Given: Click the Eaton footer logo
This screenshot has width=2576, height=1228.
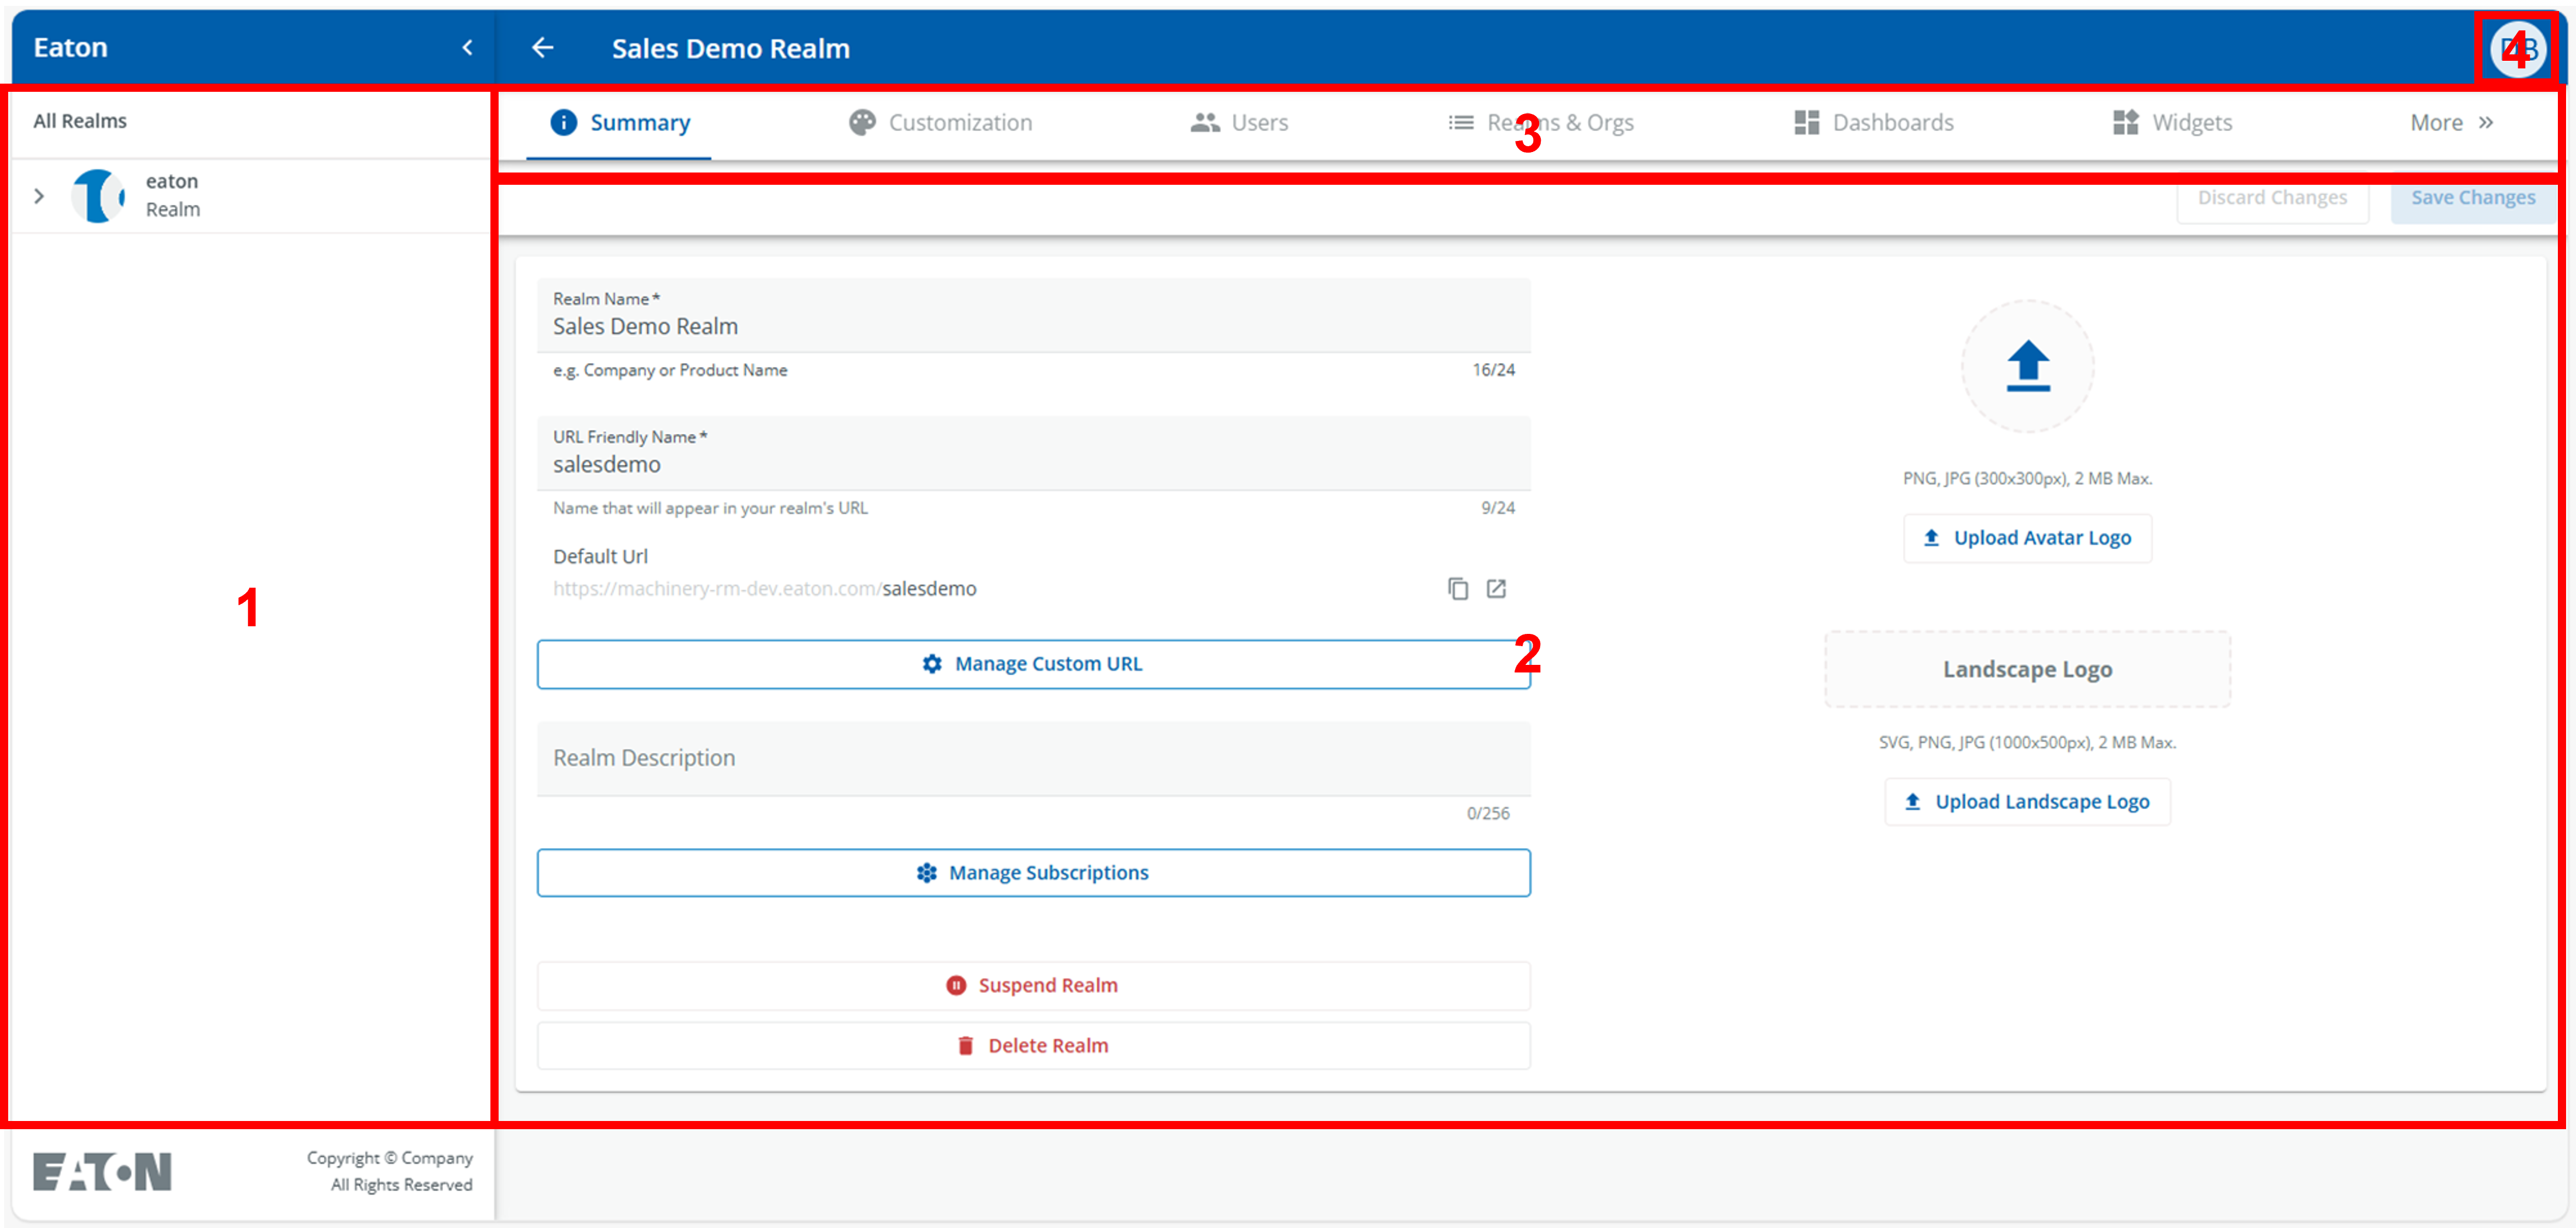Looking at the screenshot, I should [x=102, y=1171].
